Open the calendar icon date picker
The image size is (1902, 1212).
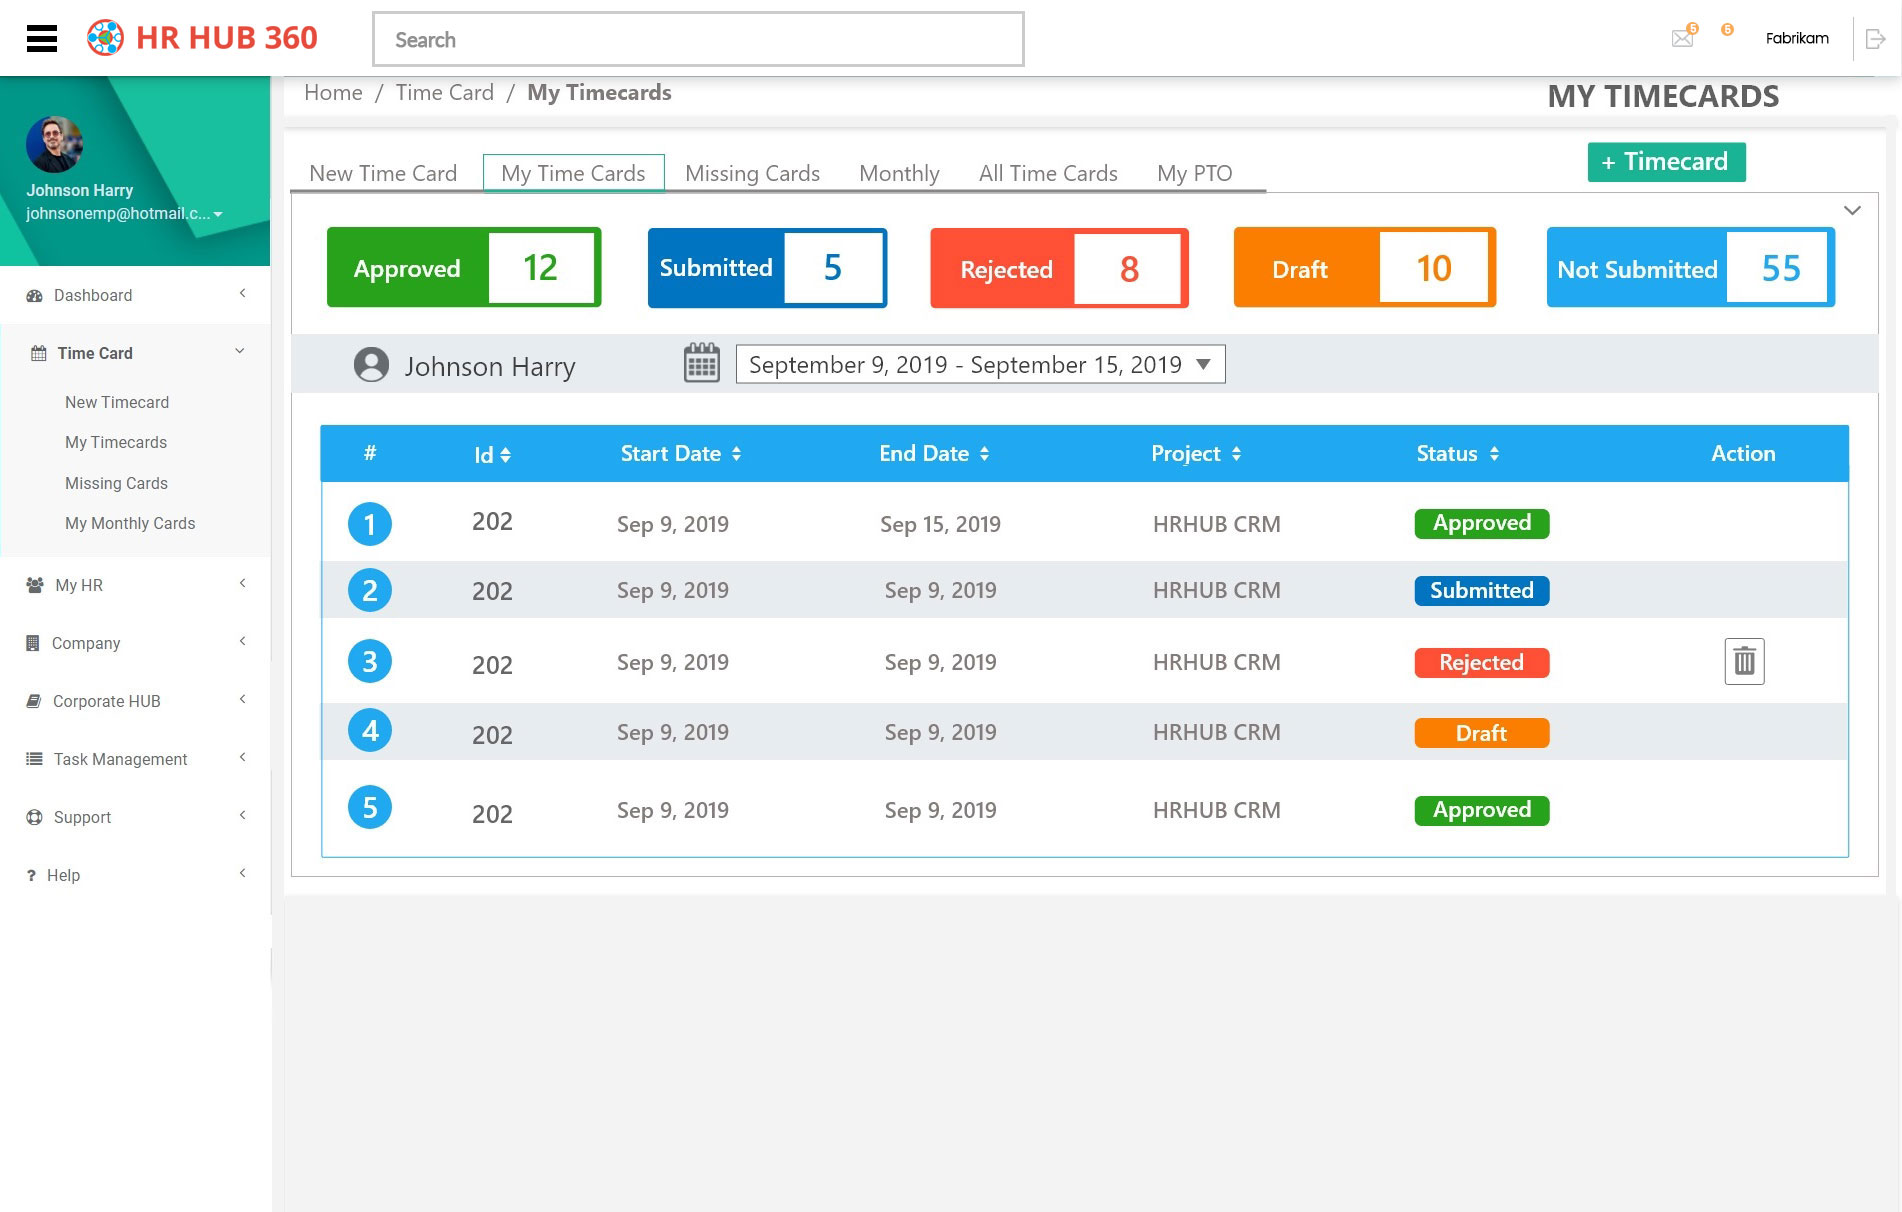(x=702, y=363)
